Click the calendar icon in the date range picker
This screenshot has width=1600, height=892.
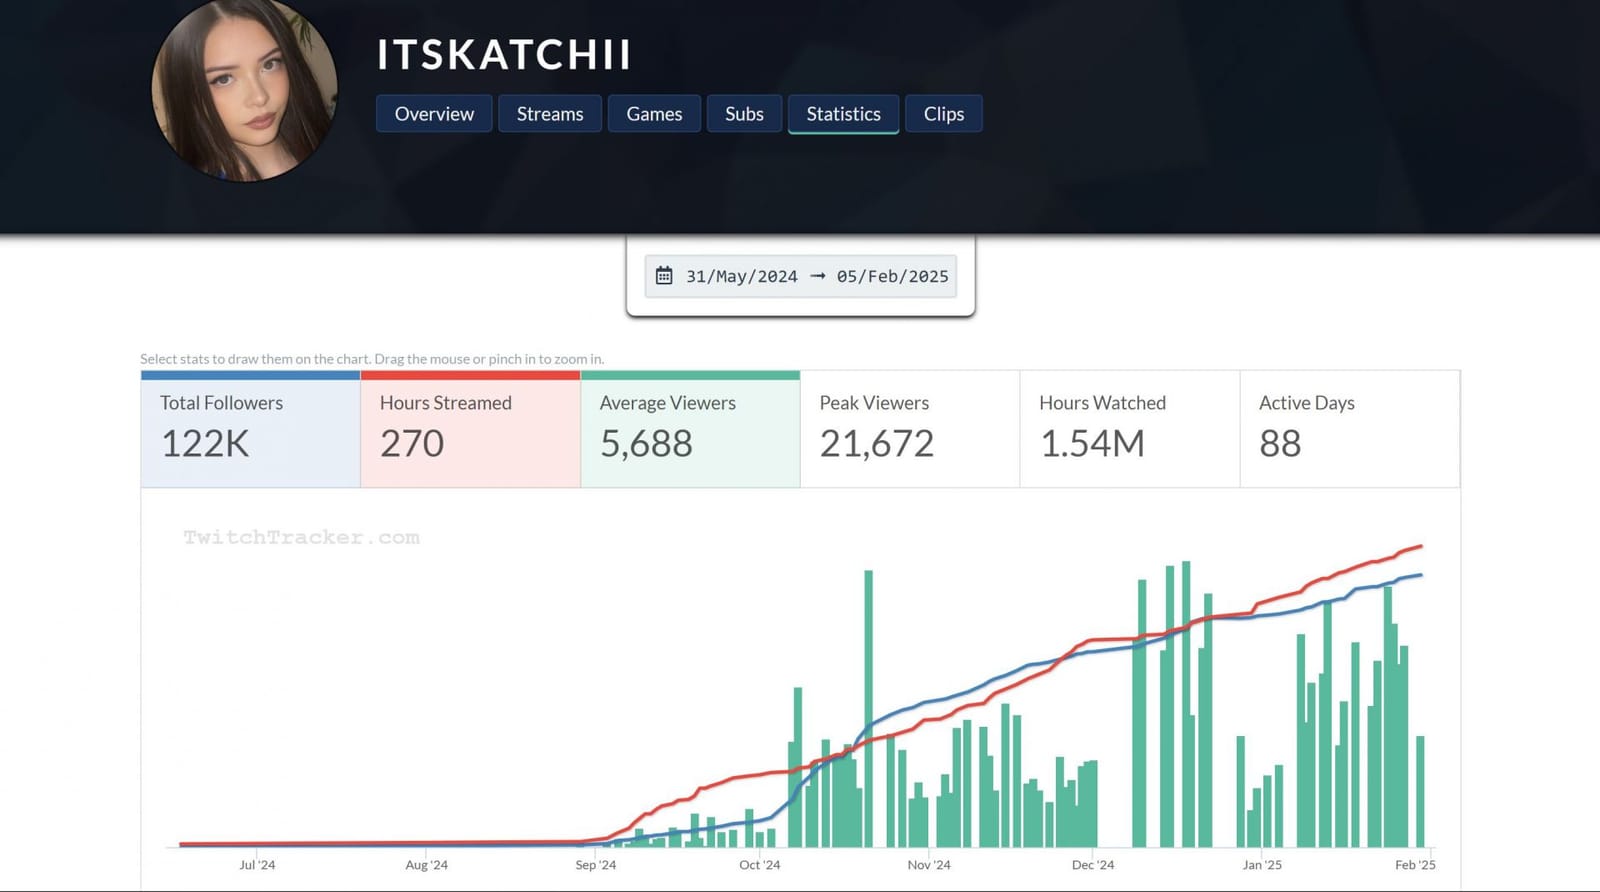[x=664, y=276]
